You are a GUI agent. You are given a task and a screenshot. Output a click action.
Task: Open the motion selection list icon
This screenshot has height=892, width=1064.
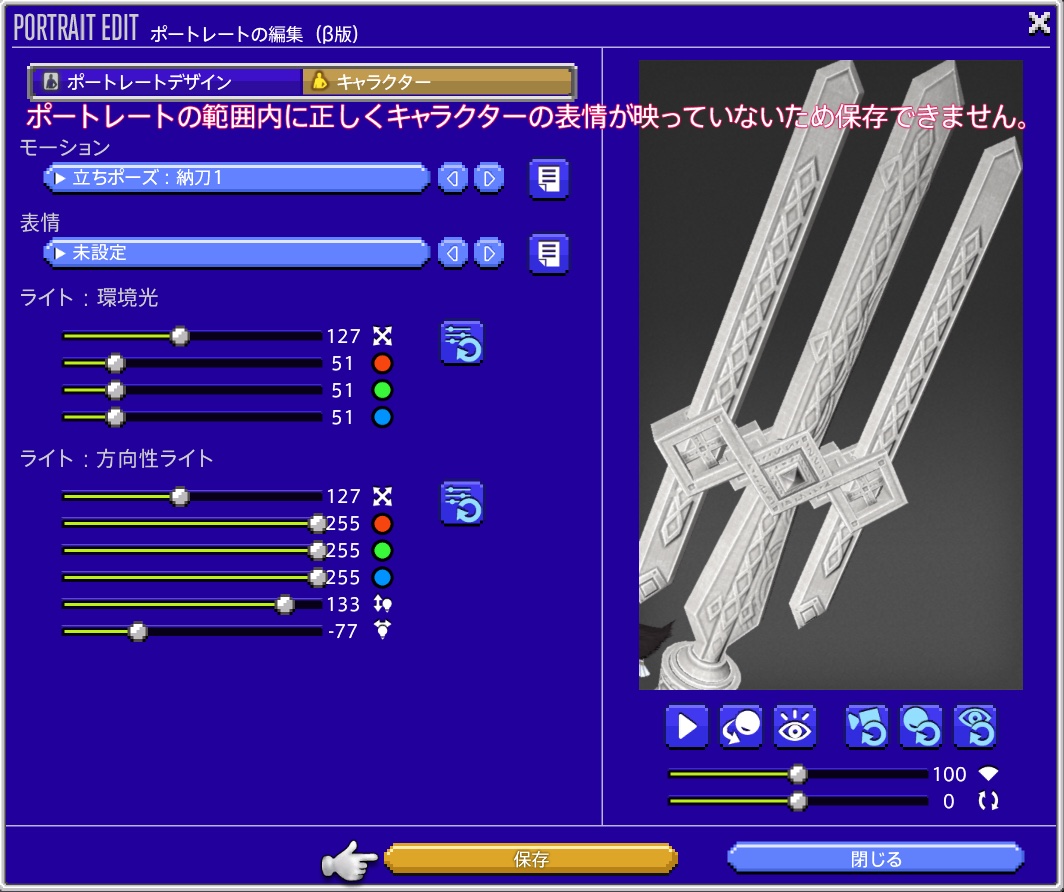click(548, 178)
